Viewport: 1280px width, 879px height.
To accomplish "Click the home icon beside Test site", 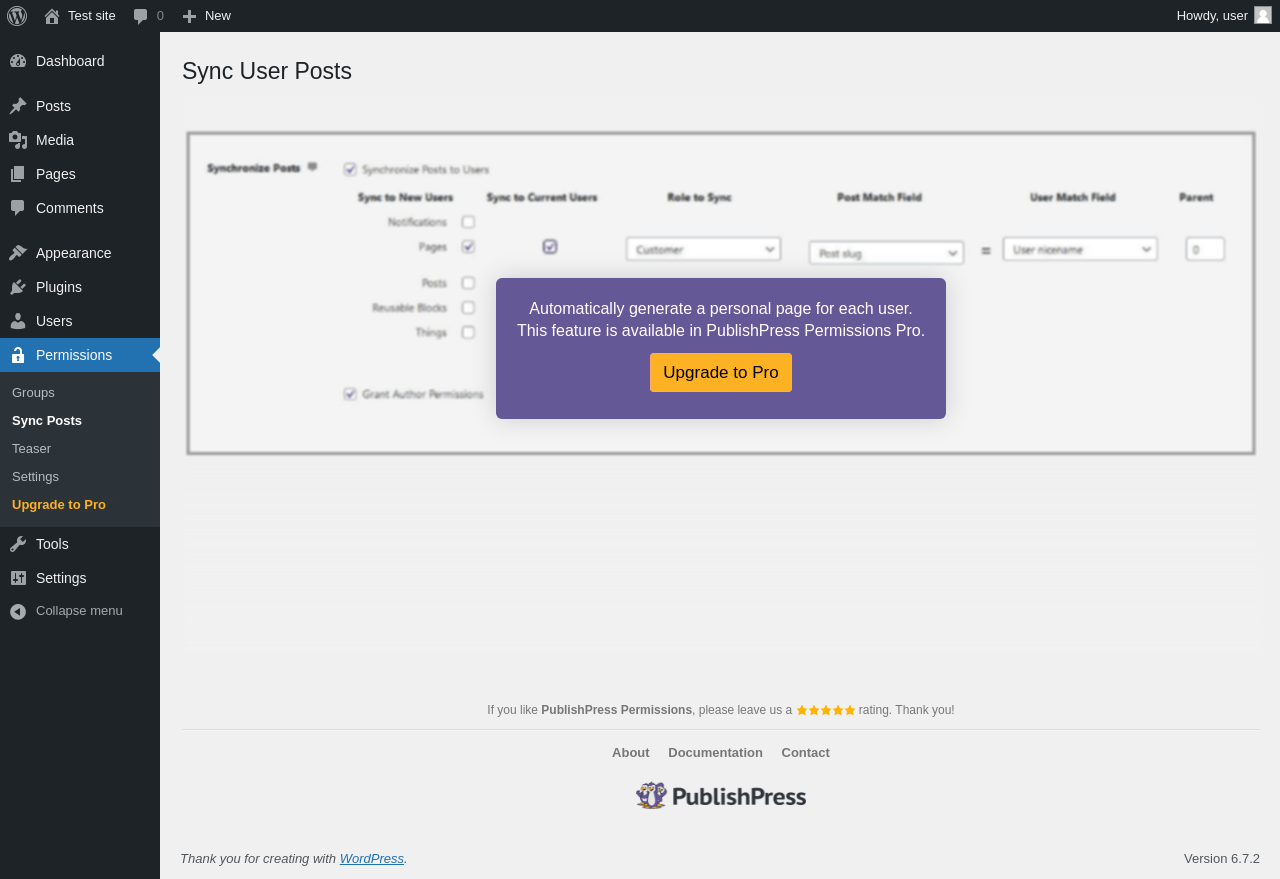I will pyautogui.click(x=52, y=16).
